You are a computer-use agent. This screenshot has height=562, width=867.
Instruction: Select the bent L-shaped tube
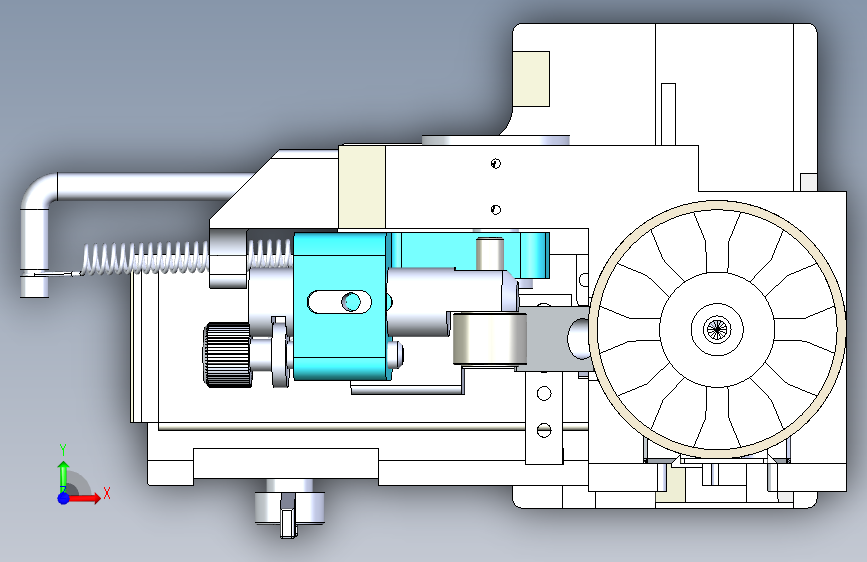[111, 221]
